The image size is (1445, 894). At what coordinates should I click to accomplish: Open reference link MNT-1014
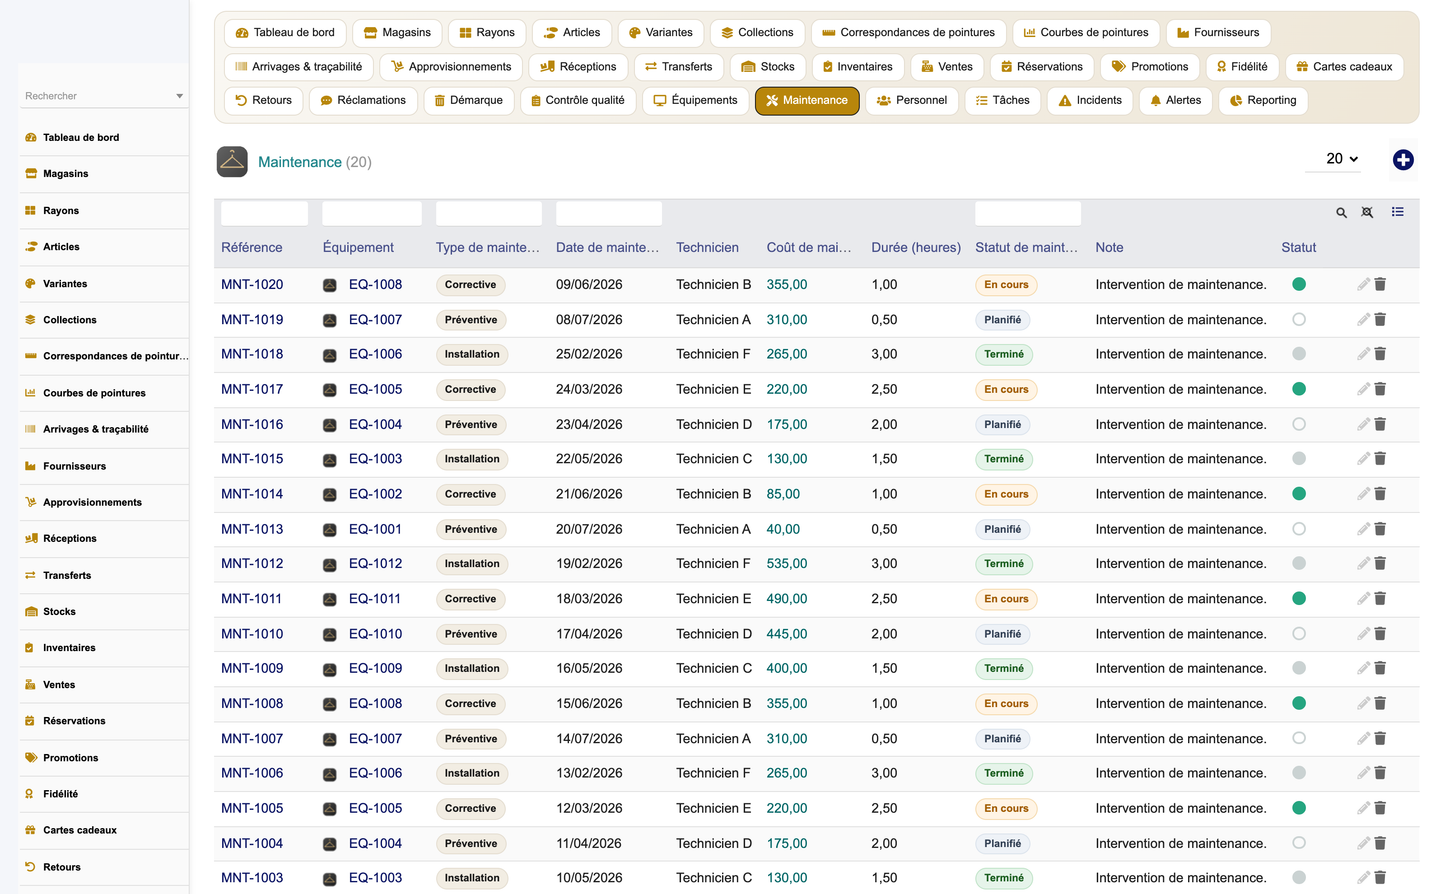pos(252,494)
